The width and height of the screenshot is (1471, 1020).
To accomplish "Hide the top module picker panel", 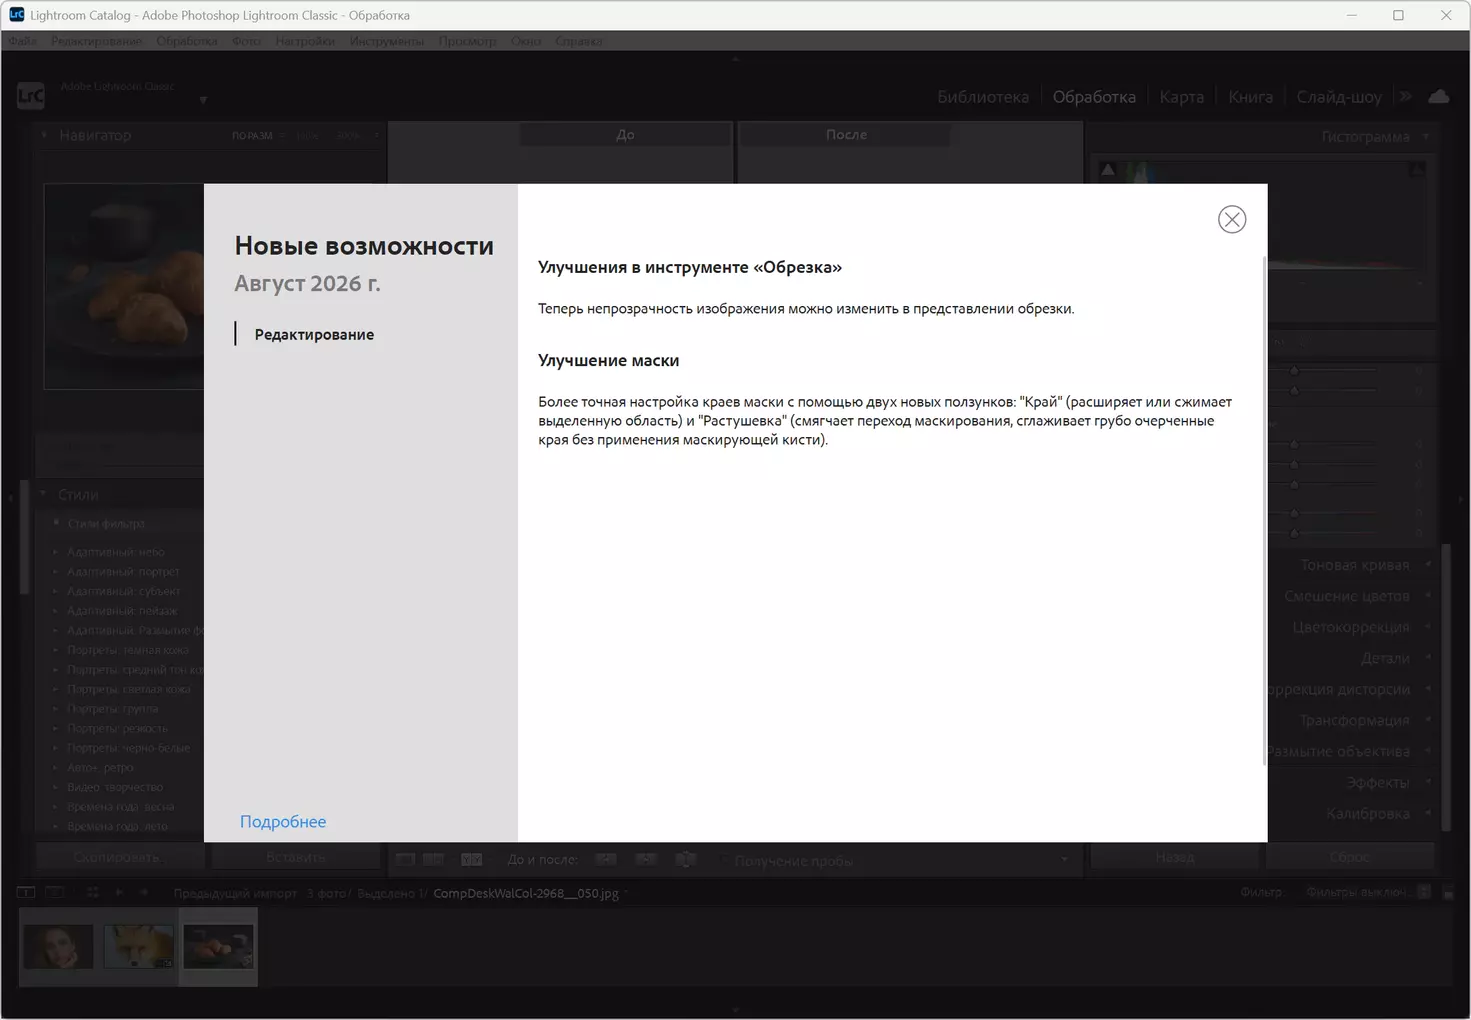I will [x=736, y=59].
